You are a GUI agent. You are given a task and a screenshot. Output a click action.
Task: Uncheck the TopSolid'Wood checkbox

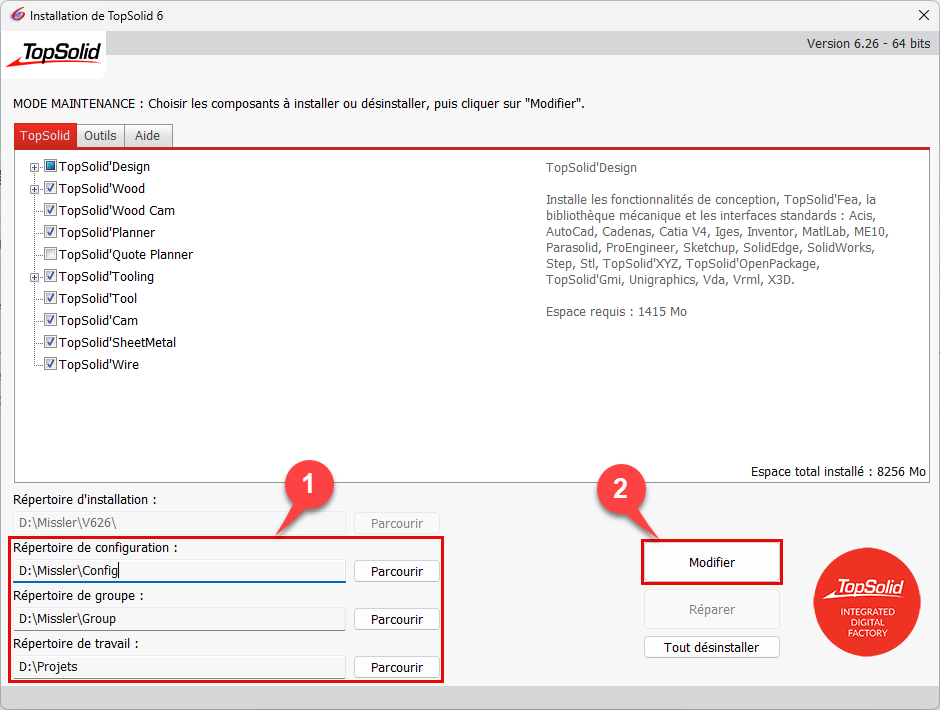coord(50,188)
